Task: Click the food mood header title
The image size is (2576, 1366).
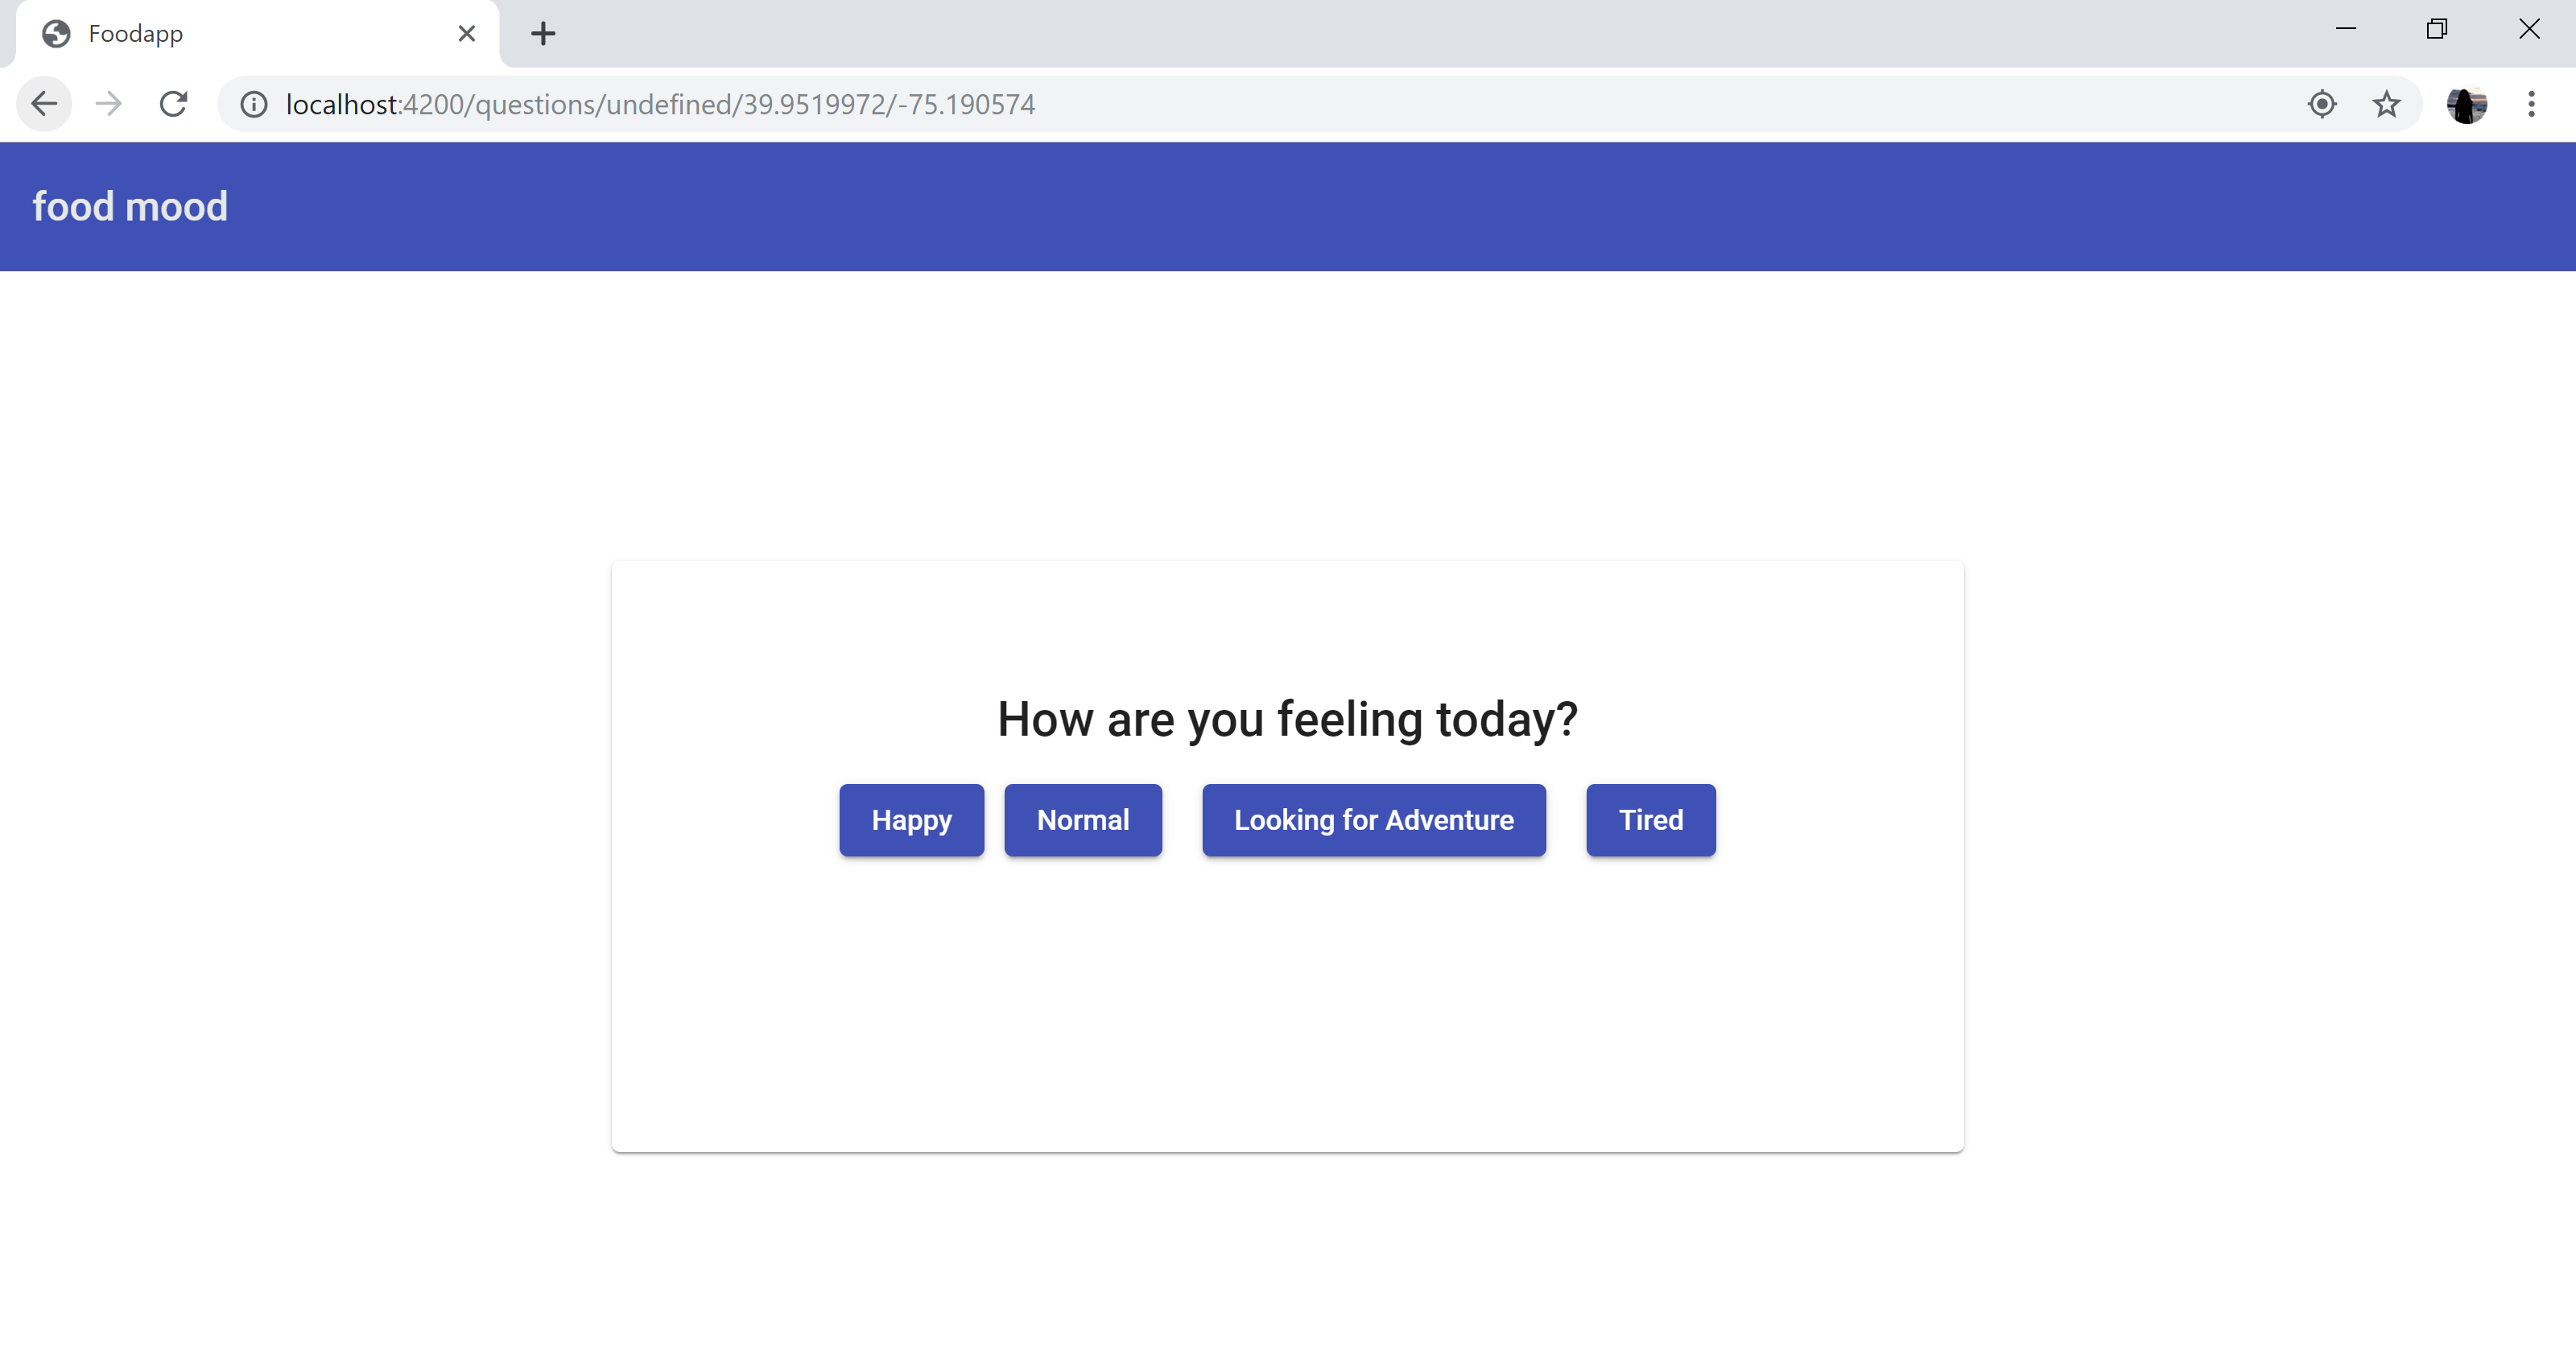Action: click(130, 206)
